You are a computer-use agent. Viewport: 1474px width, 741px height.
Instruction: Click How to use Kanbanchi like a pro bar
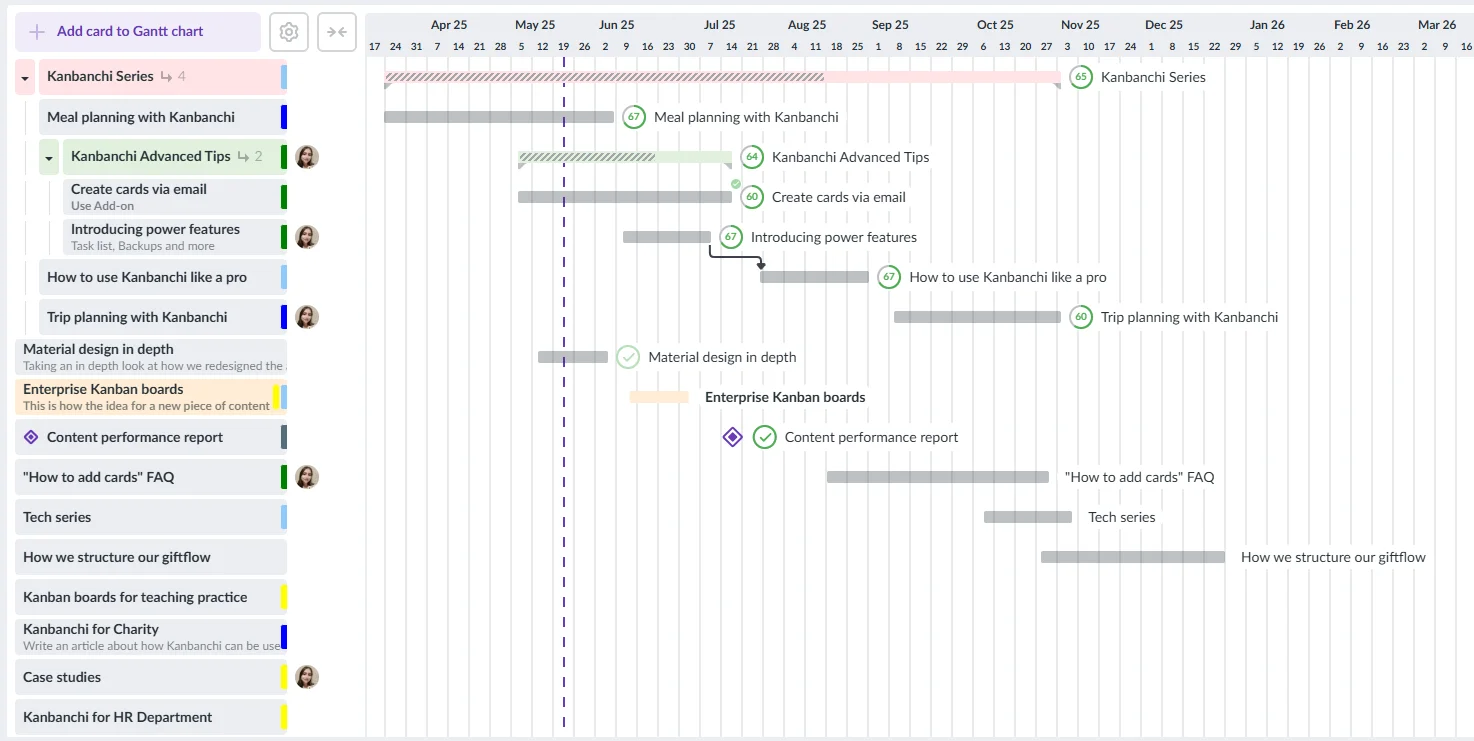[x=814, y=277]
